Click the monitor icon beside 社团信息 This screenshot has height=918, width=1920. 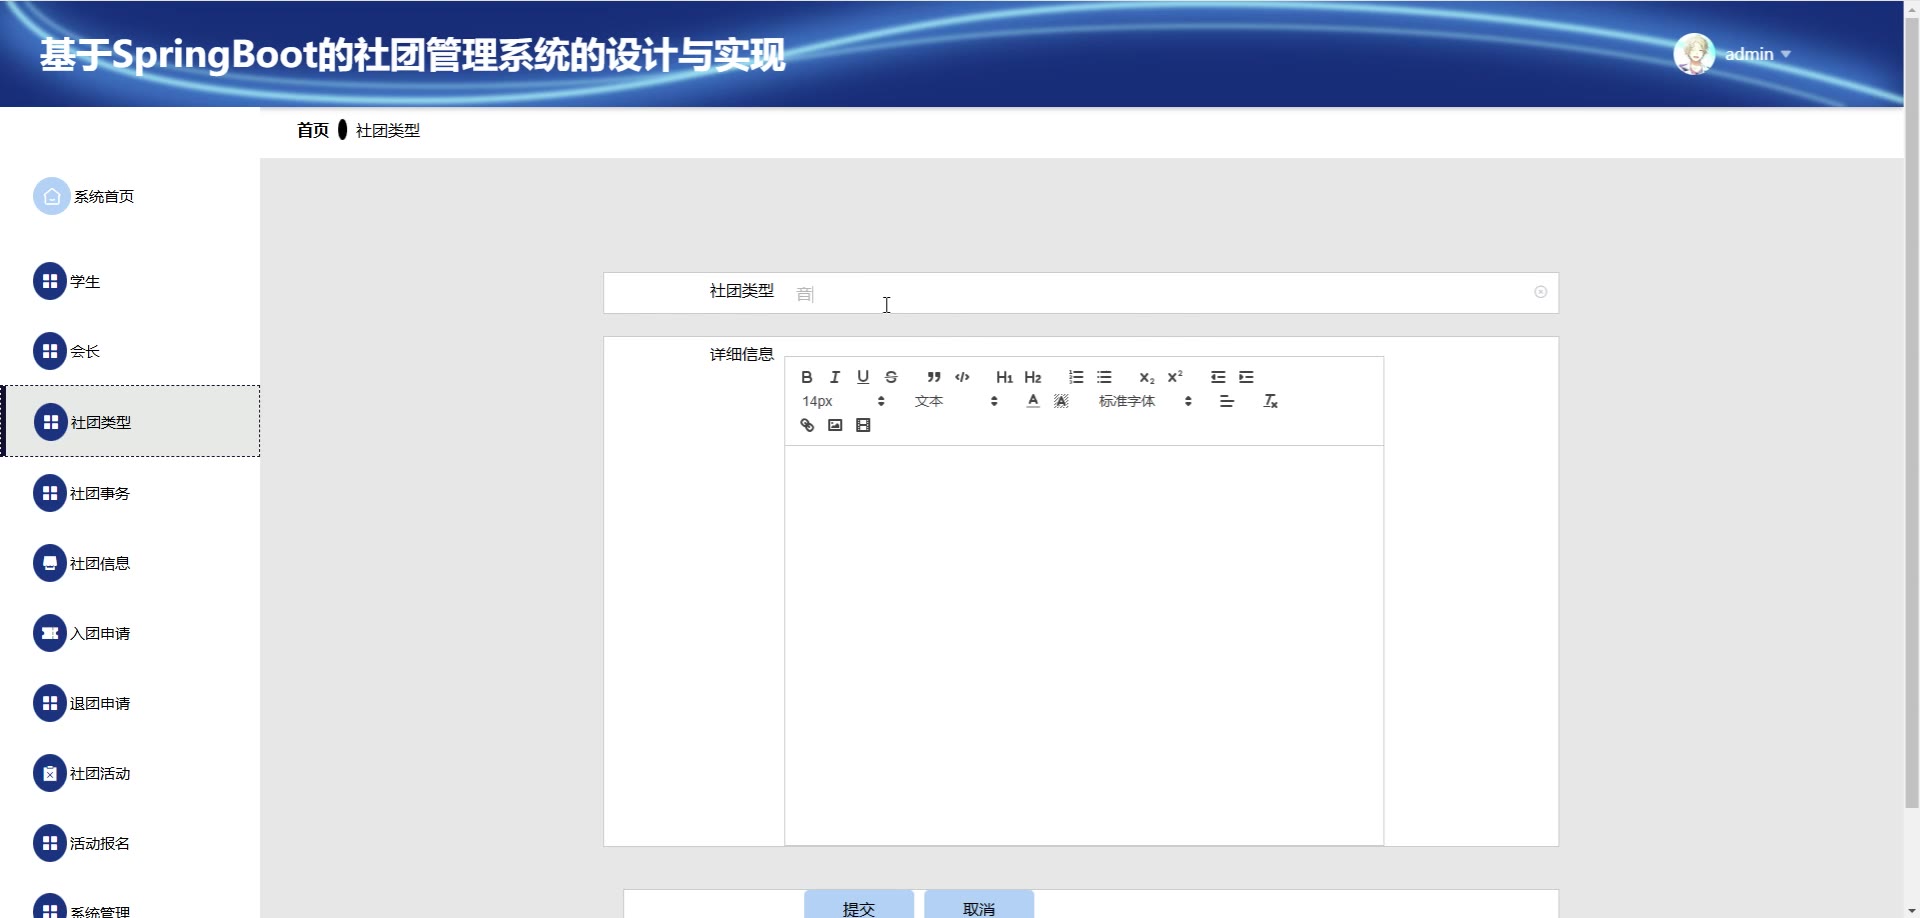[x=50, y=562]
